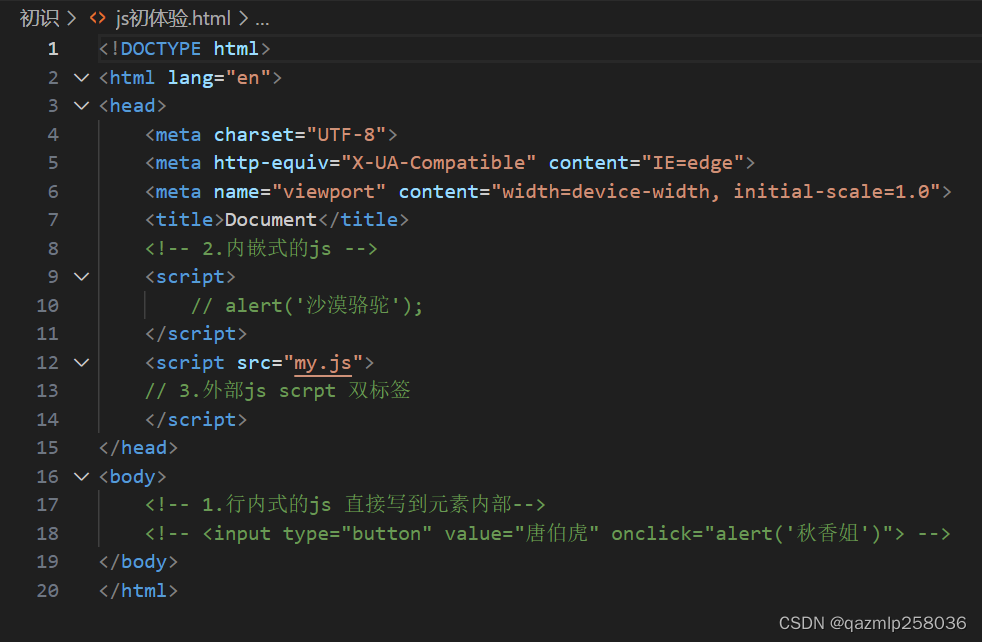Open the js初体验.html breadcrumb item
Image resolution: width=982 pixels, height=642 pixels.
coord(173,18)
